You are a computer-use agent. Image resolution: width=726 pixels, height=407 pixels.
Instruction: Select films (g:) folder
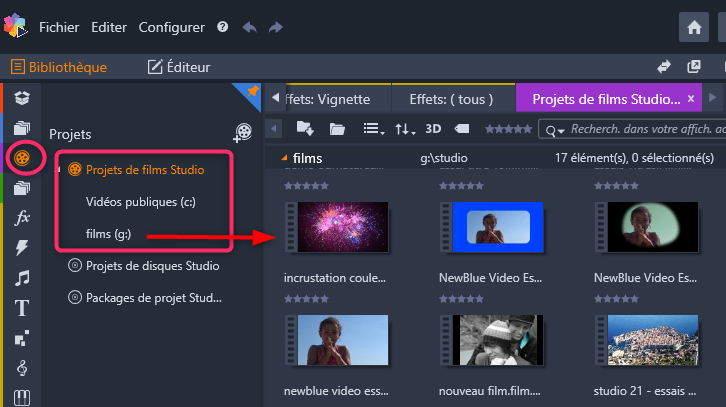point(108,234)
